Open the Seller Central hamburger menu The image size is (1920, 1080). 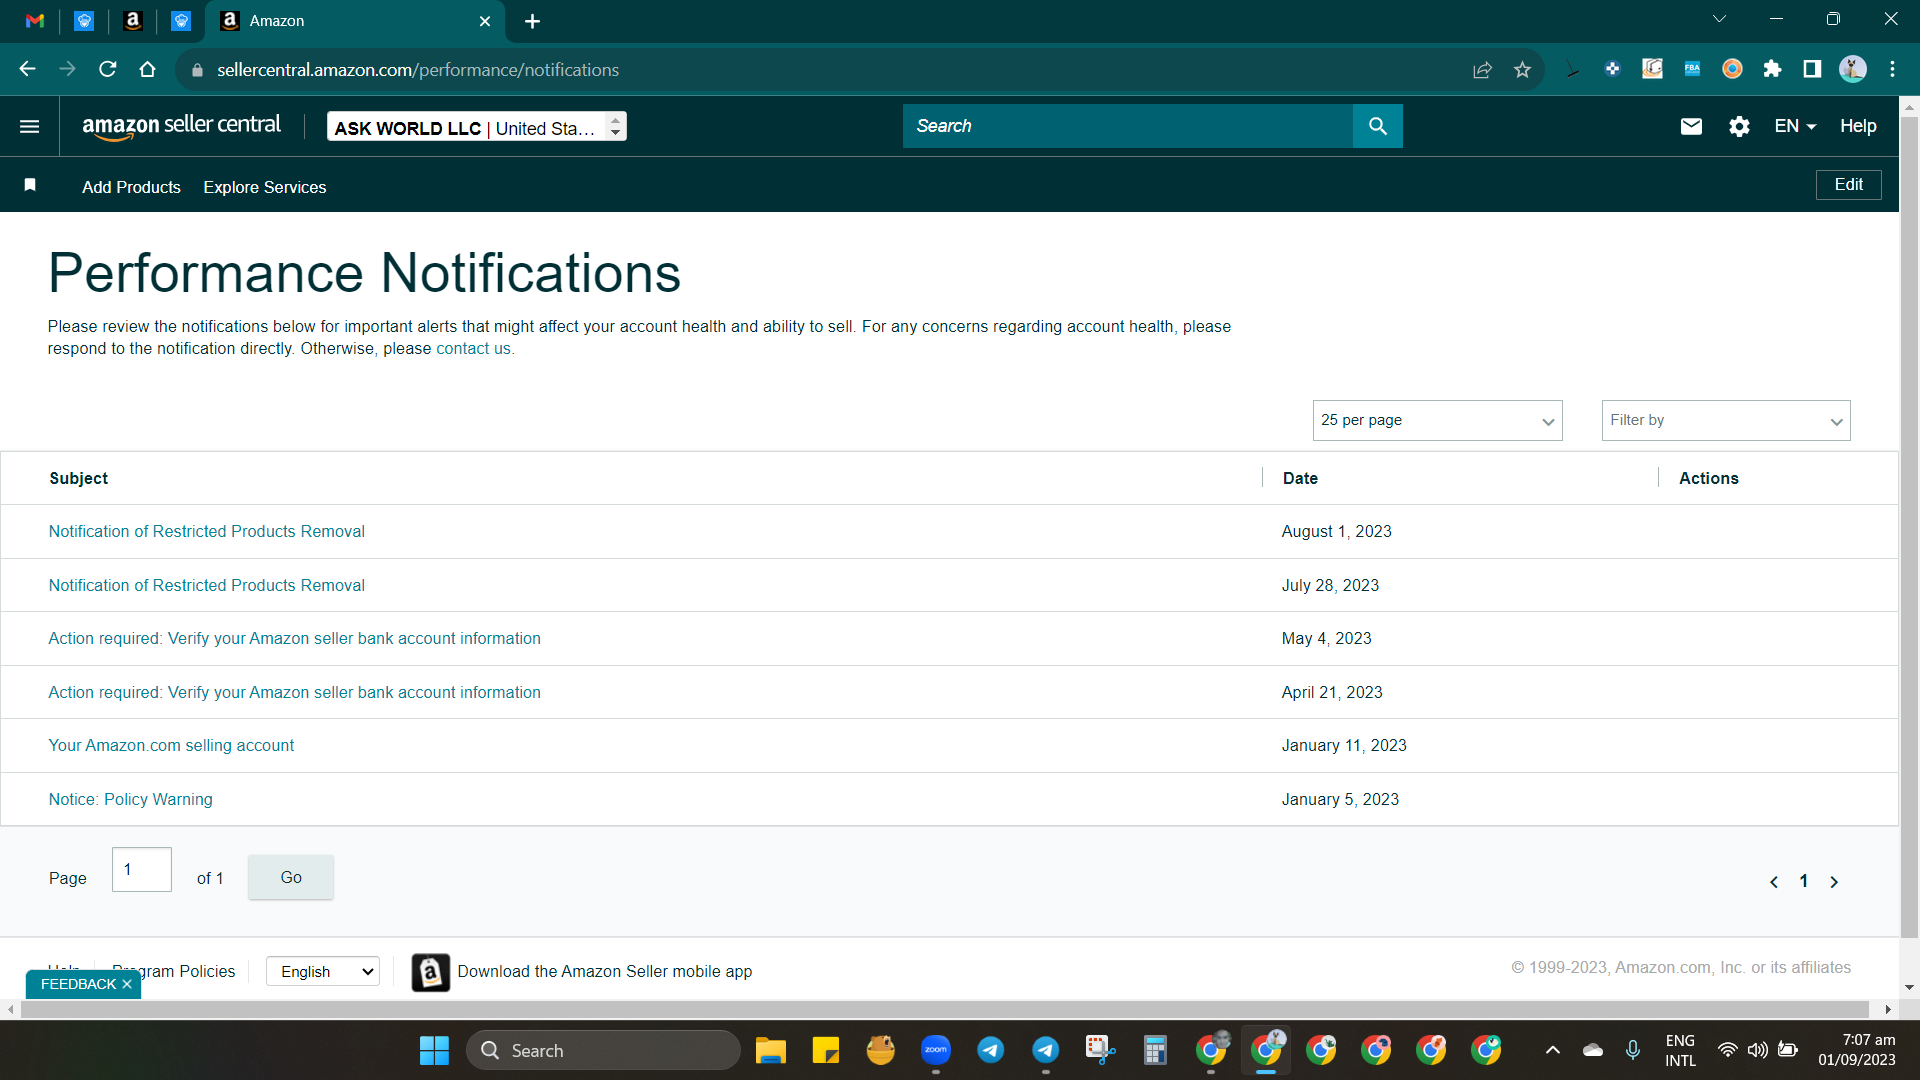(x=29, y=126)
